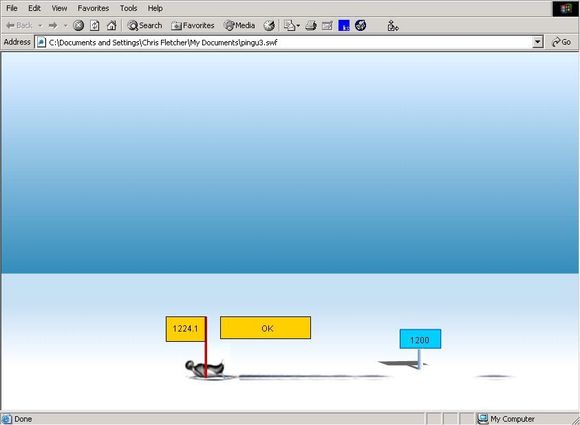This screenshot has width=580, height=425.
Task: Click the status bar page icon
Action: (7, 419)
